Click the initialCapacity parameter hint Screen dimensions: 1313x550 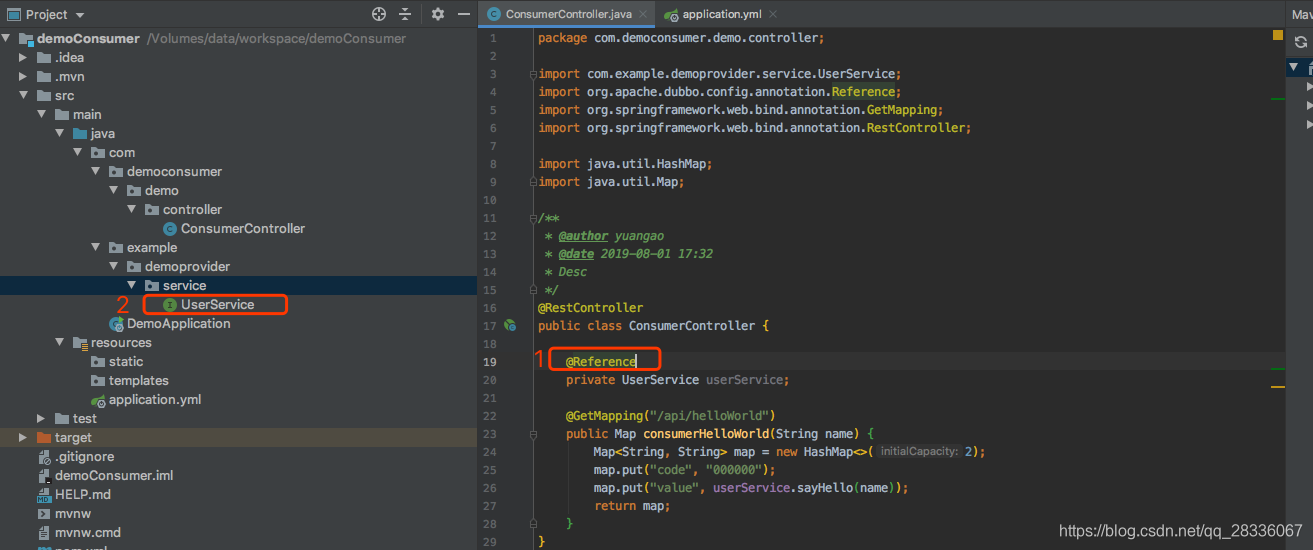(920, 452)
